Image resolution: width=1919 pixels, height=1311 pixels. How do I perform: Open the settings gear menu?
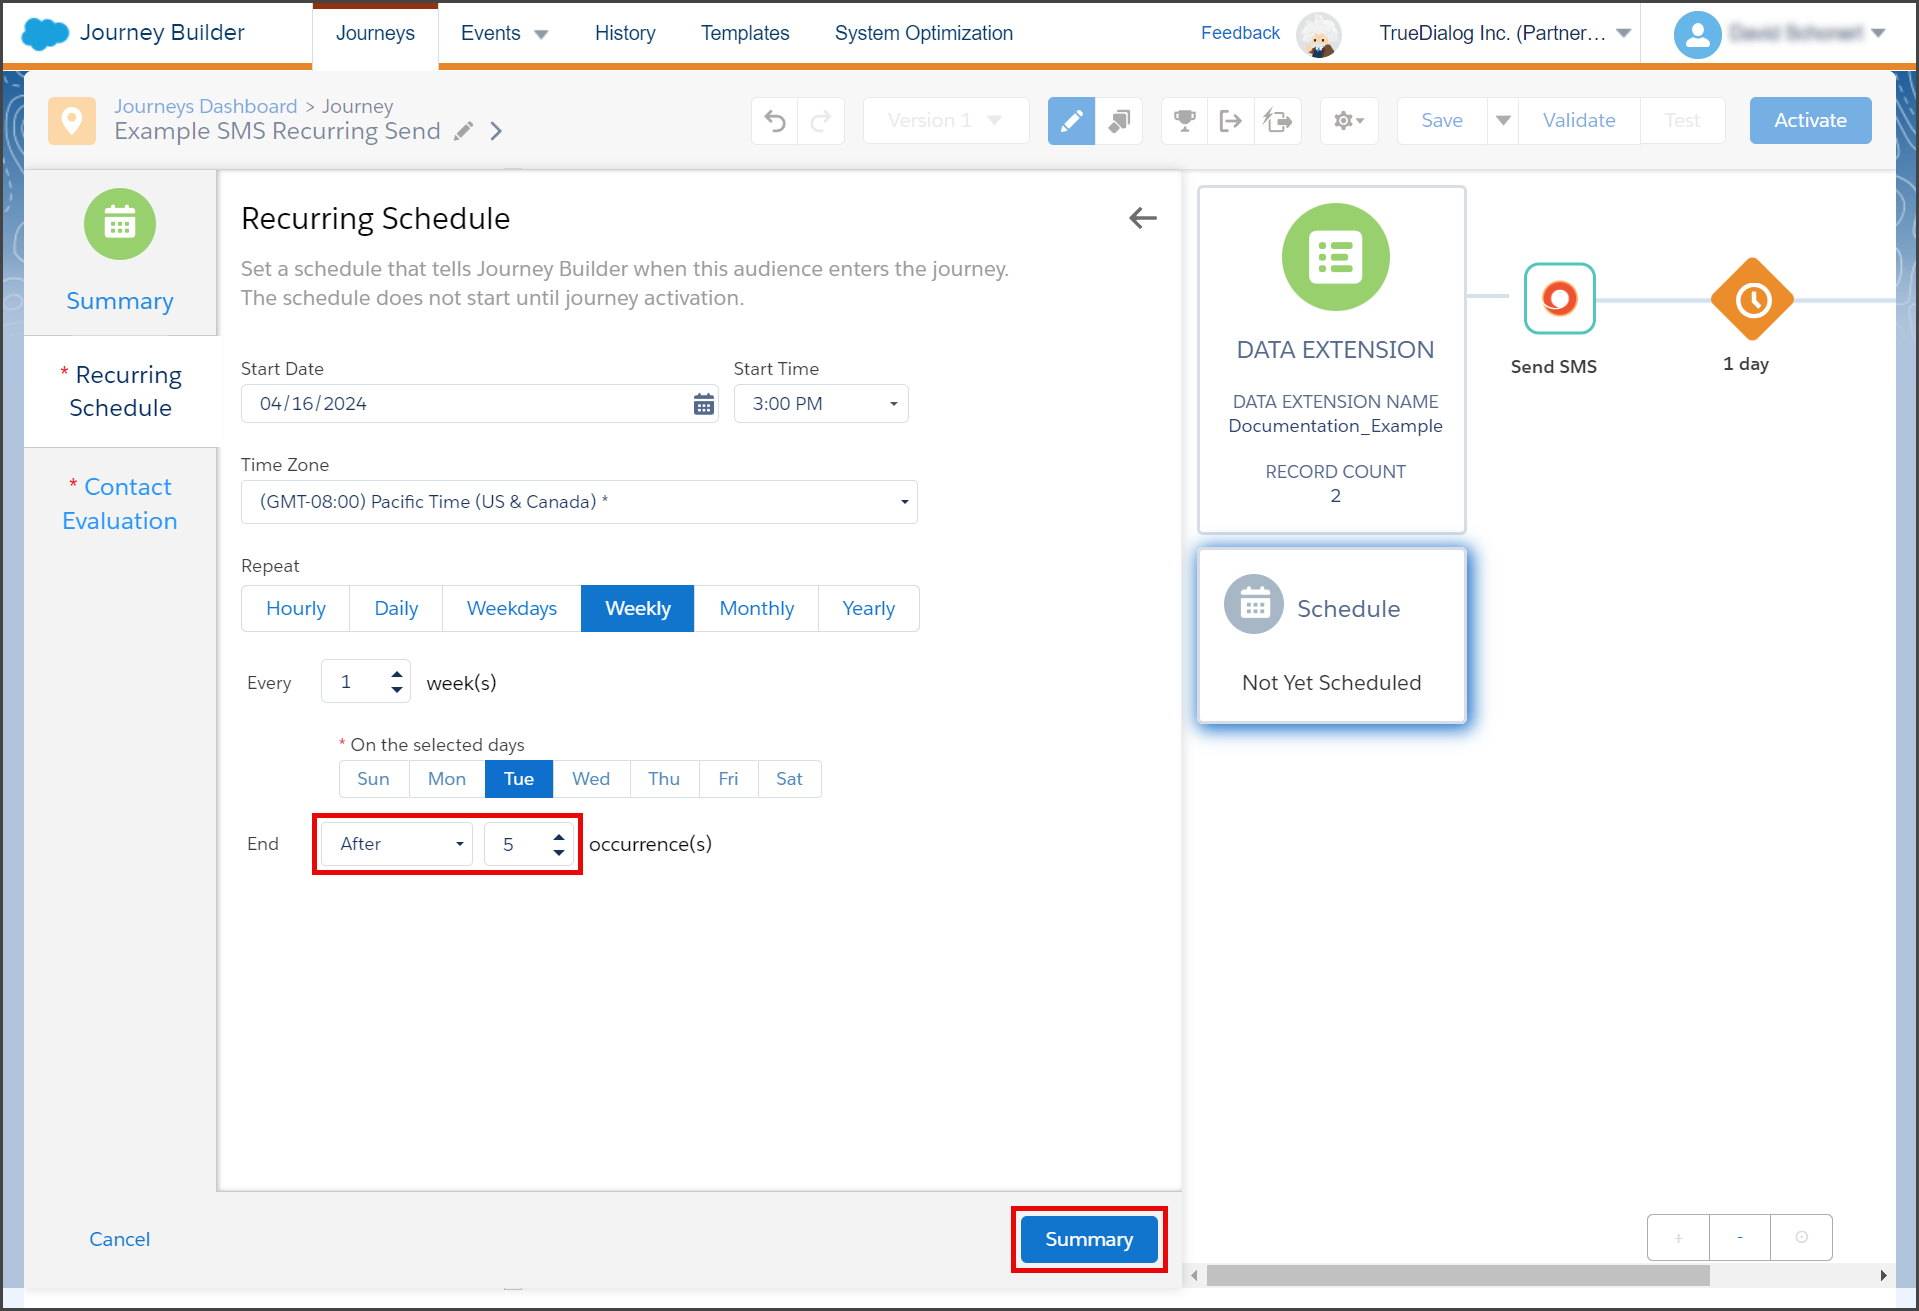point(1349,121)
